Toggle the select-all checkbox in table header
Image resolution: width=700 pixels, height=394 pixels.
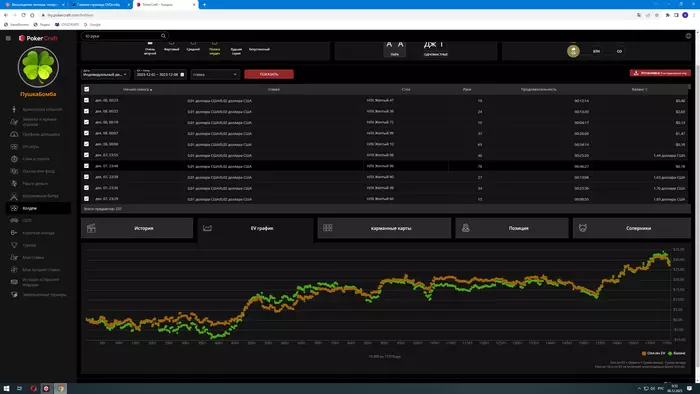(x=87, y=89)
